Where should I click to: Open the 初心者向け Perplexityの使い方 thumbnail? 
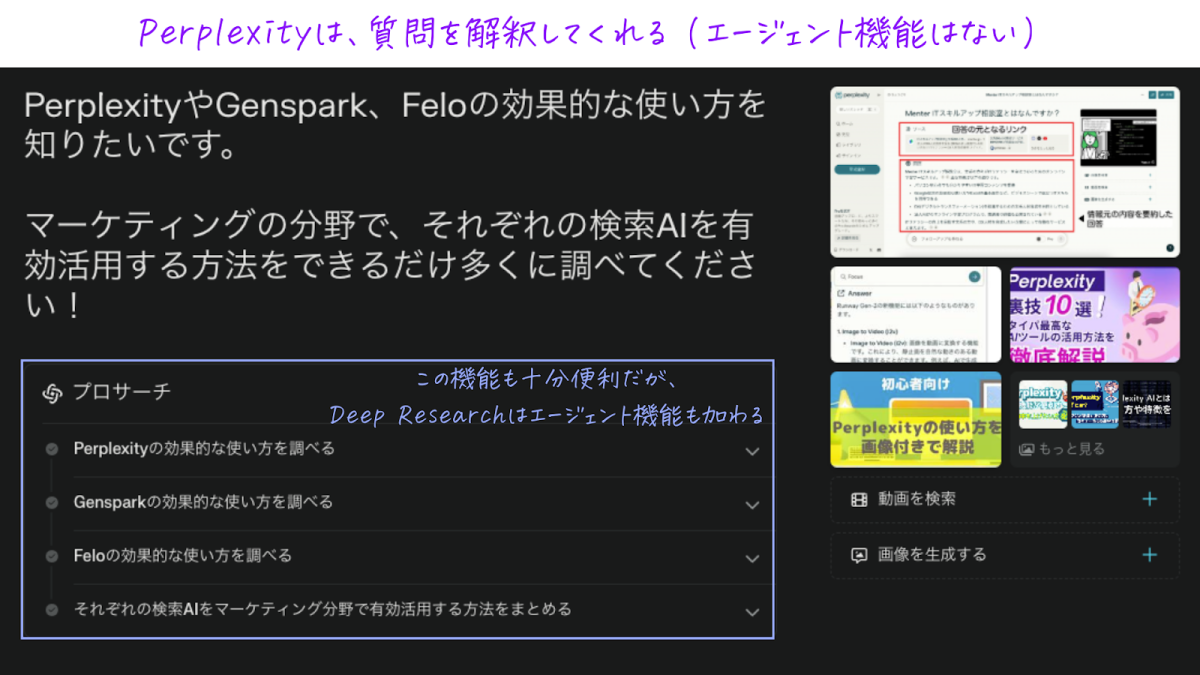(x=915, y=419)
